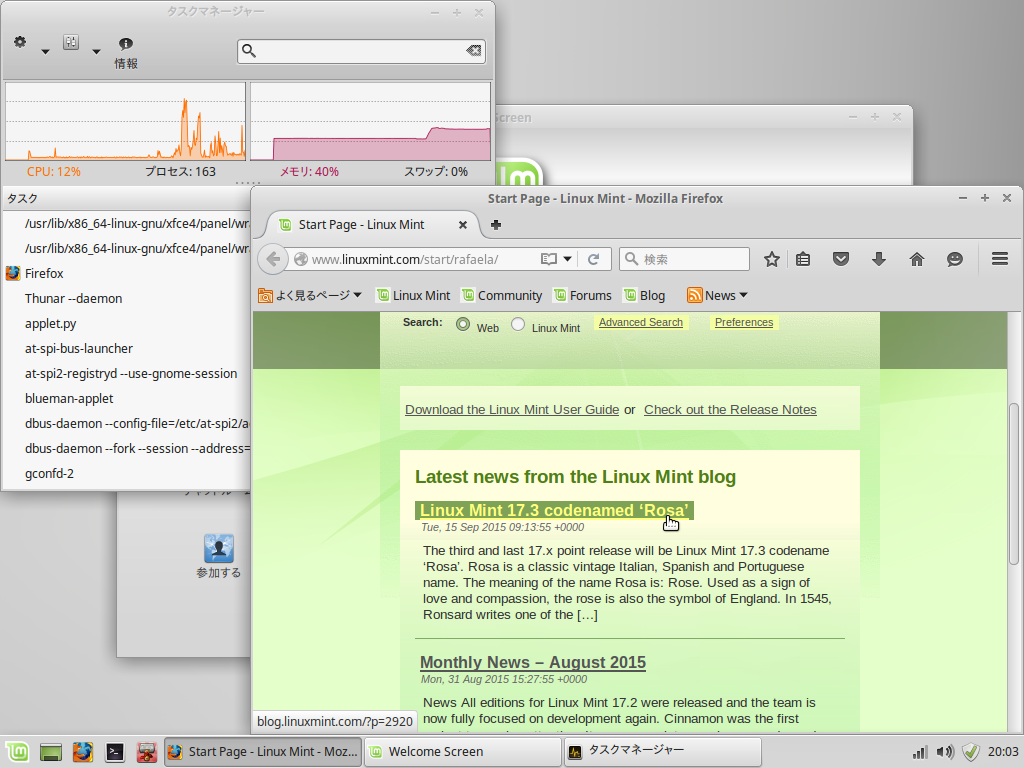
Task: Click the Firefox address bar URL
Action: coord(405,259)
